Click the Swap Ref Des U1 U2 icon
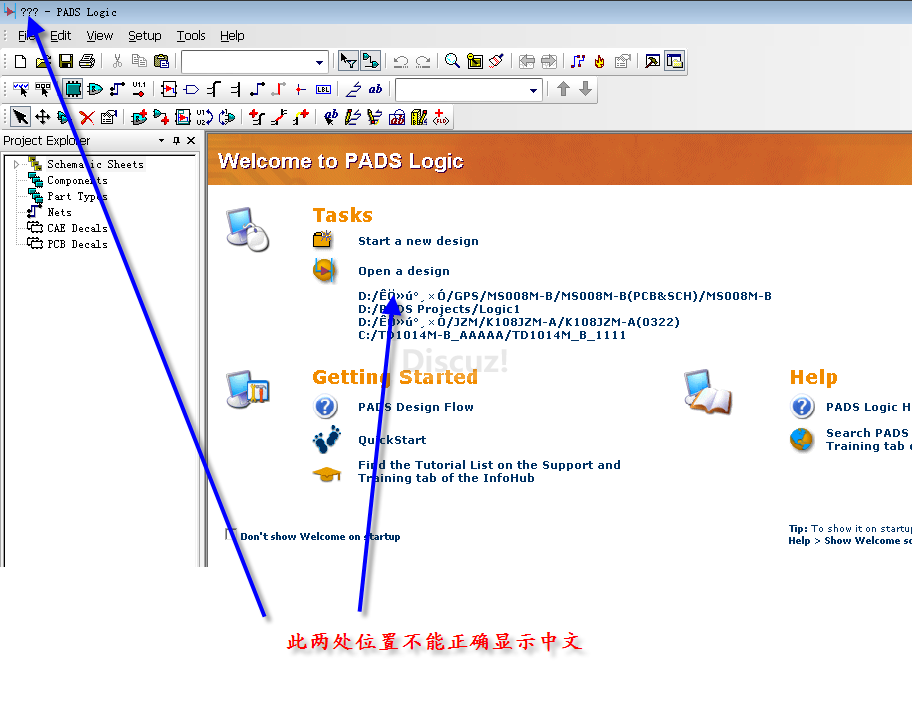 (205, 118)
